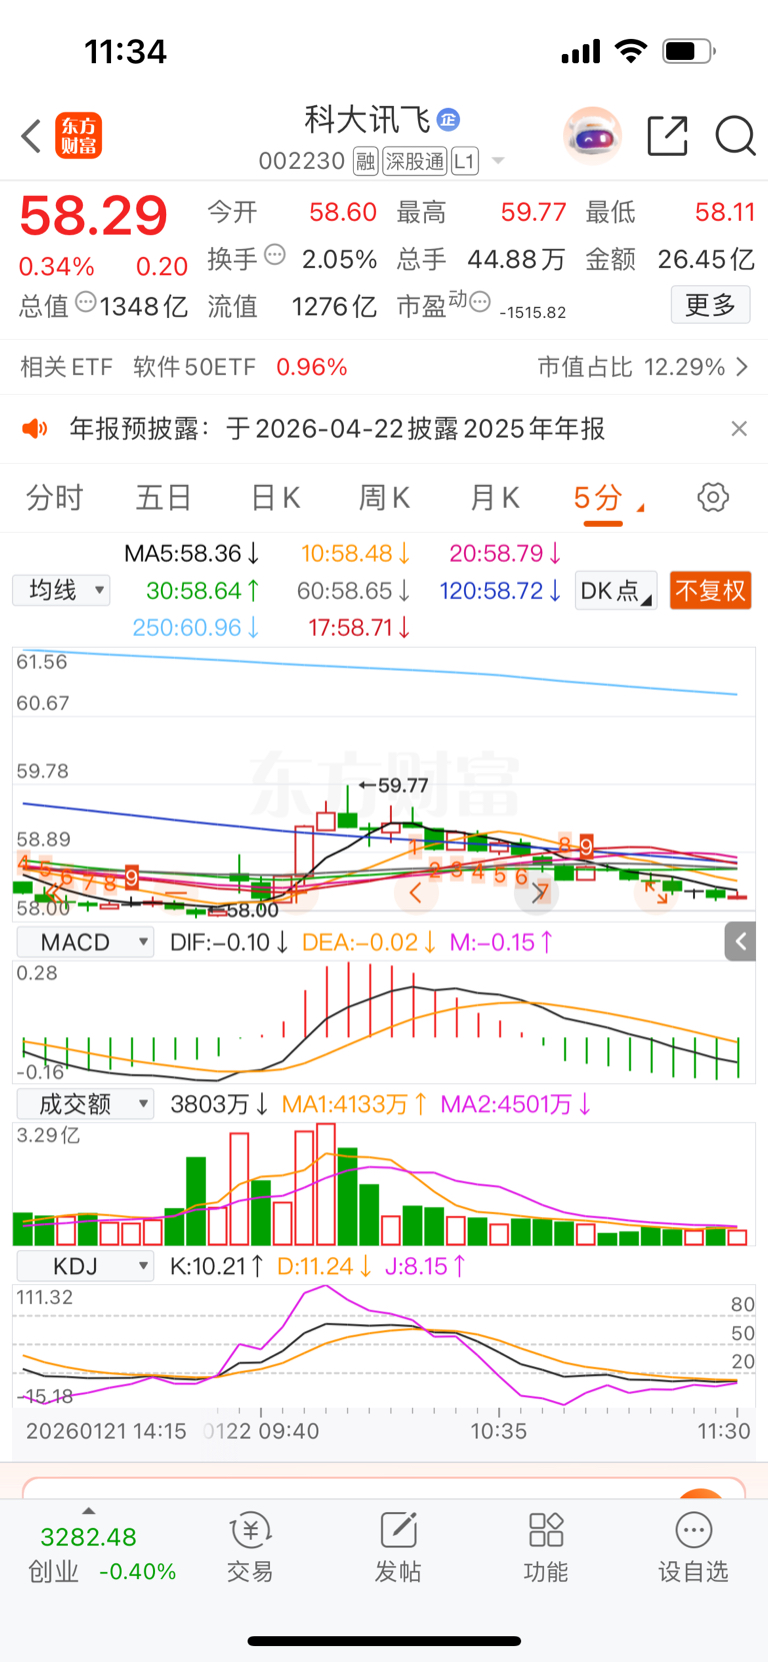Tap the 59.77 high price marker
Image resolution: width=768 pixels, height=1663 pixels.
(x=394, y=786)
